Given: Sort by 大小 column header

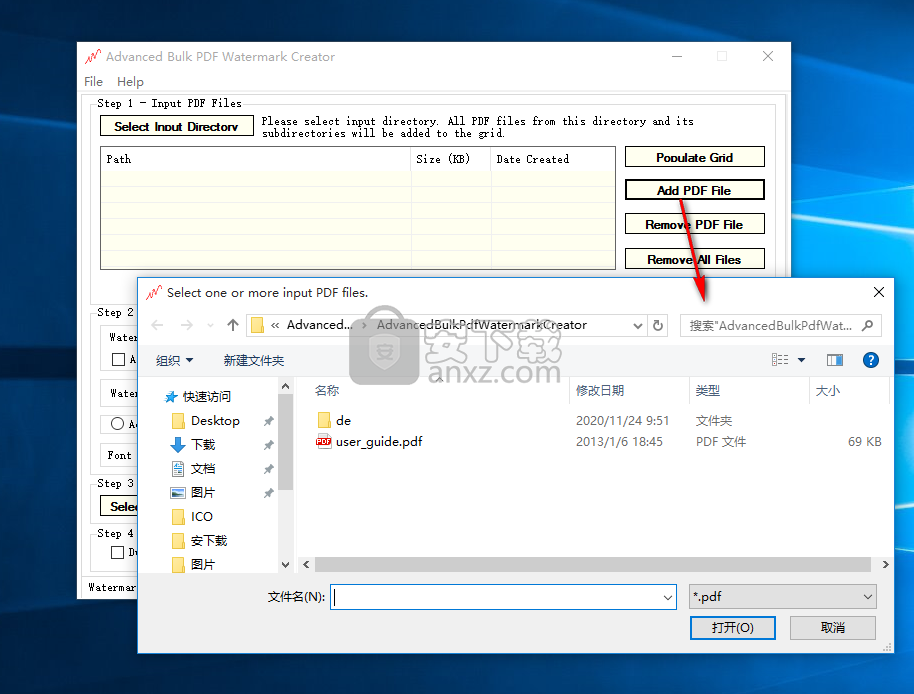Looking at the screenshot, I should tap(827, 390).
